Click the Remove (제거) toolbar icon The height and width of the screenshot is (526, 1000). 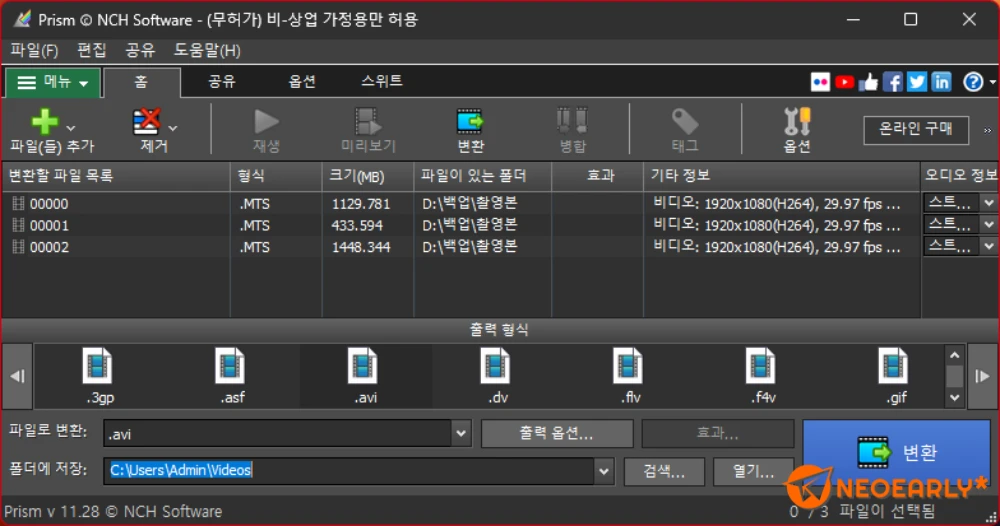click(x=147, y=121)
